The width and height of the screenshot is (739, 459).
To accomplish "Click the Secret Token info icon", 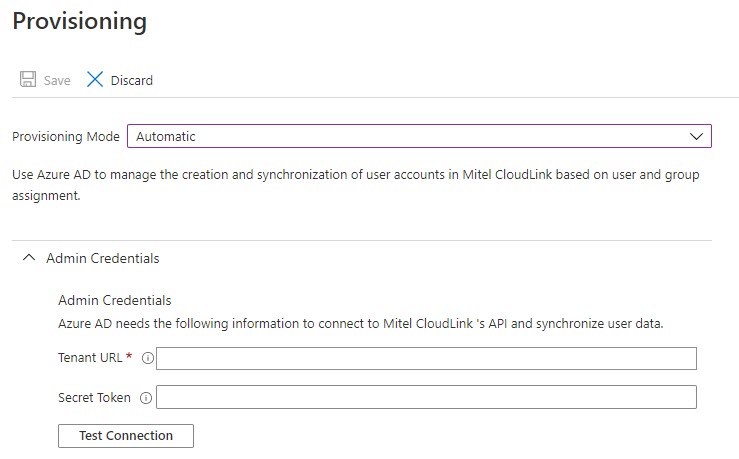I will (x=146, y=398).
